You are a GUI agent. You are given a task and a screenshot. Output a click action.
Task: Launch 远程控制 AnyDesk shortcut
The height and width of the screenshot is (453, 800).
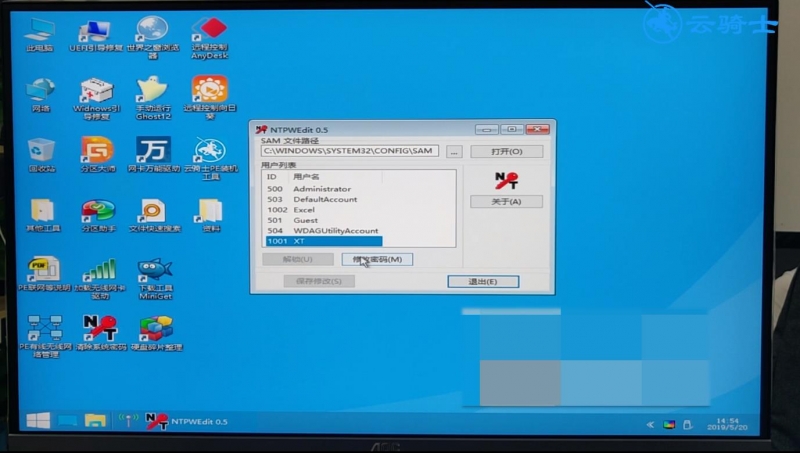click(x=210, y=38)
